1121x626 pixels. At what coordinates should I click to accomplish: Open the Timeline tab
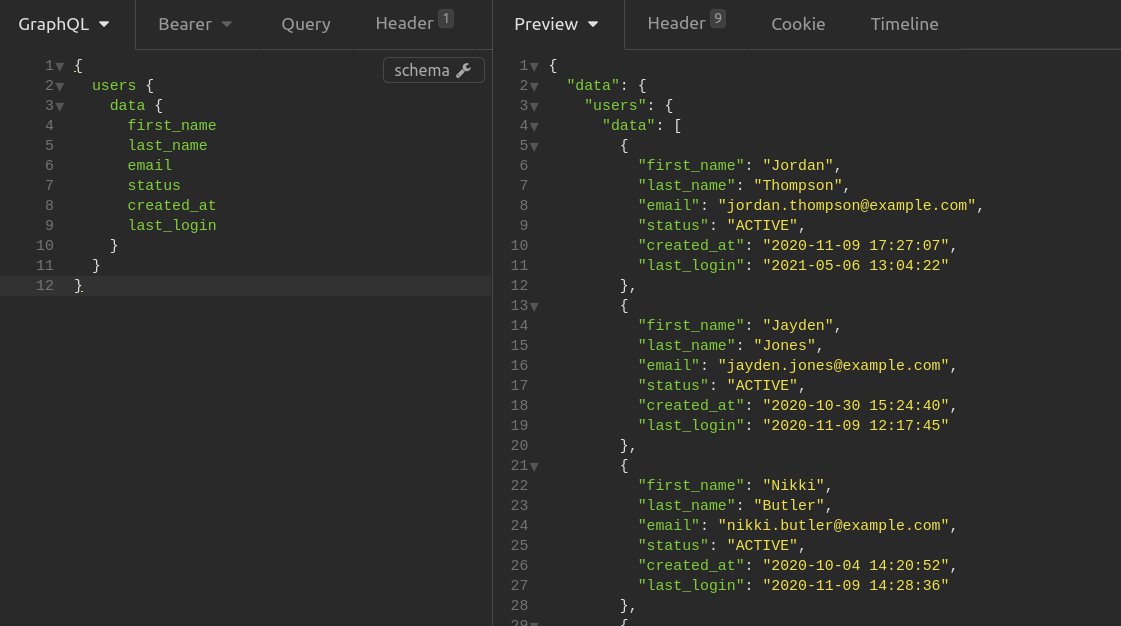point(904,24)
